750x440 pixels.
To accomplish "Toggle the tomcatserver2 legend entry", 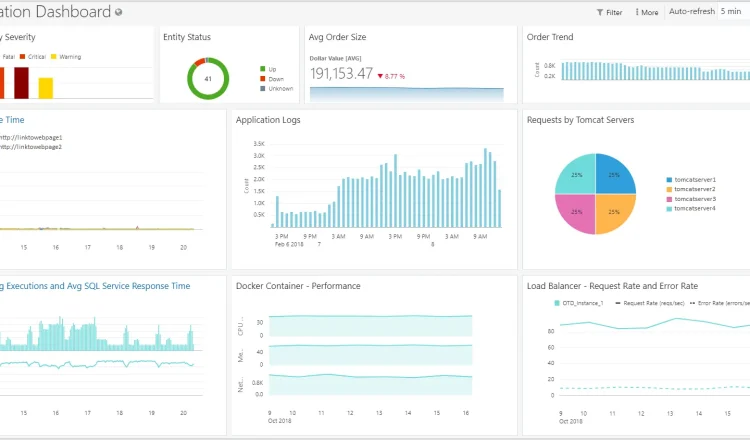I will coord(691,189).
